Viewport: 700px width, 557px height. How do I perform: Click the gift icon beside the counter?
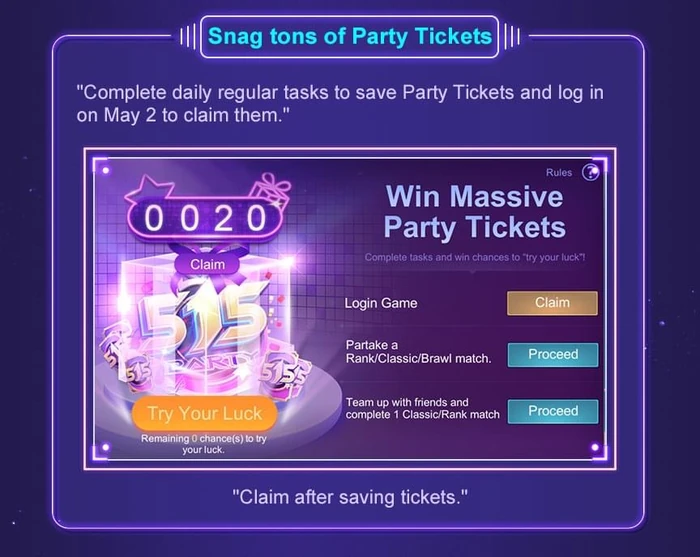click(271, 192)
